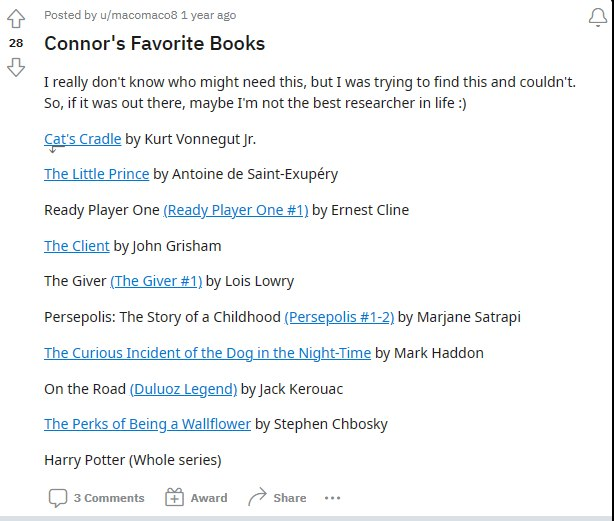Click the Duluoz Legend link
This screenshot has width=614, height=521.
click(183, 388)
